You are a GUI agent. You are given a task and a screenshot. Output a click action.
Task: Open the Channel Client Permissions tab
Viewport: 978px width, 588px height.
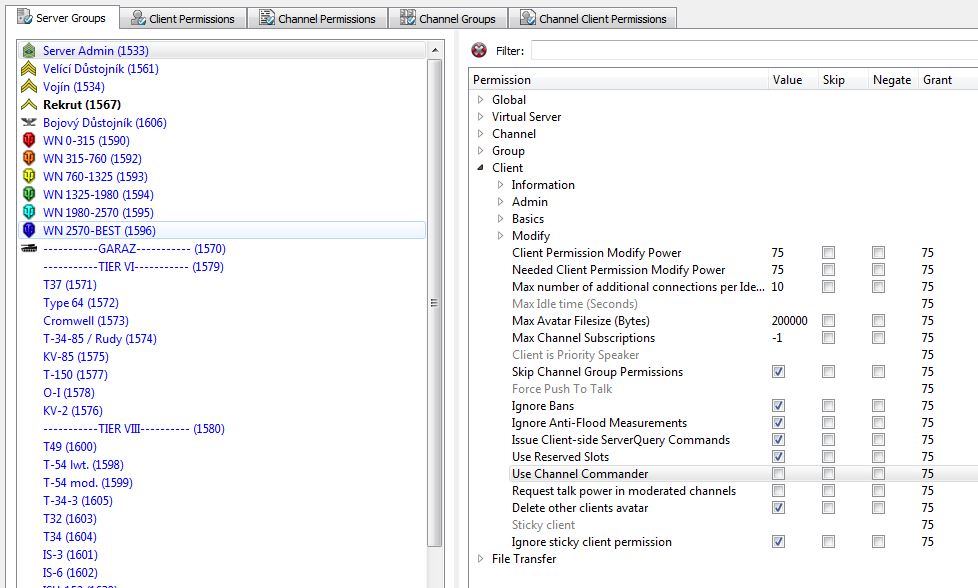(593, 18)
